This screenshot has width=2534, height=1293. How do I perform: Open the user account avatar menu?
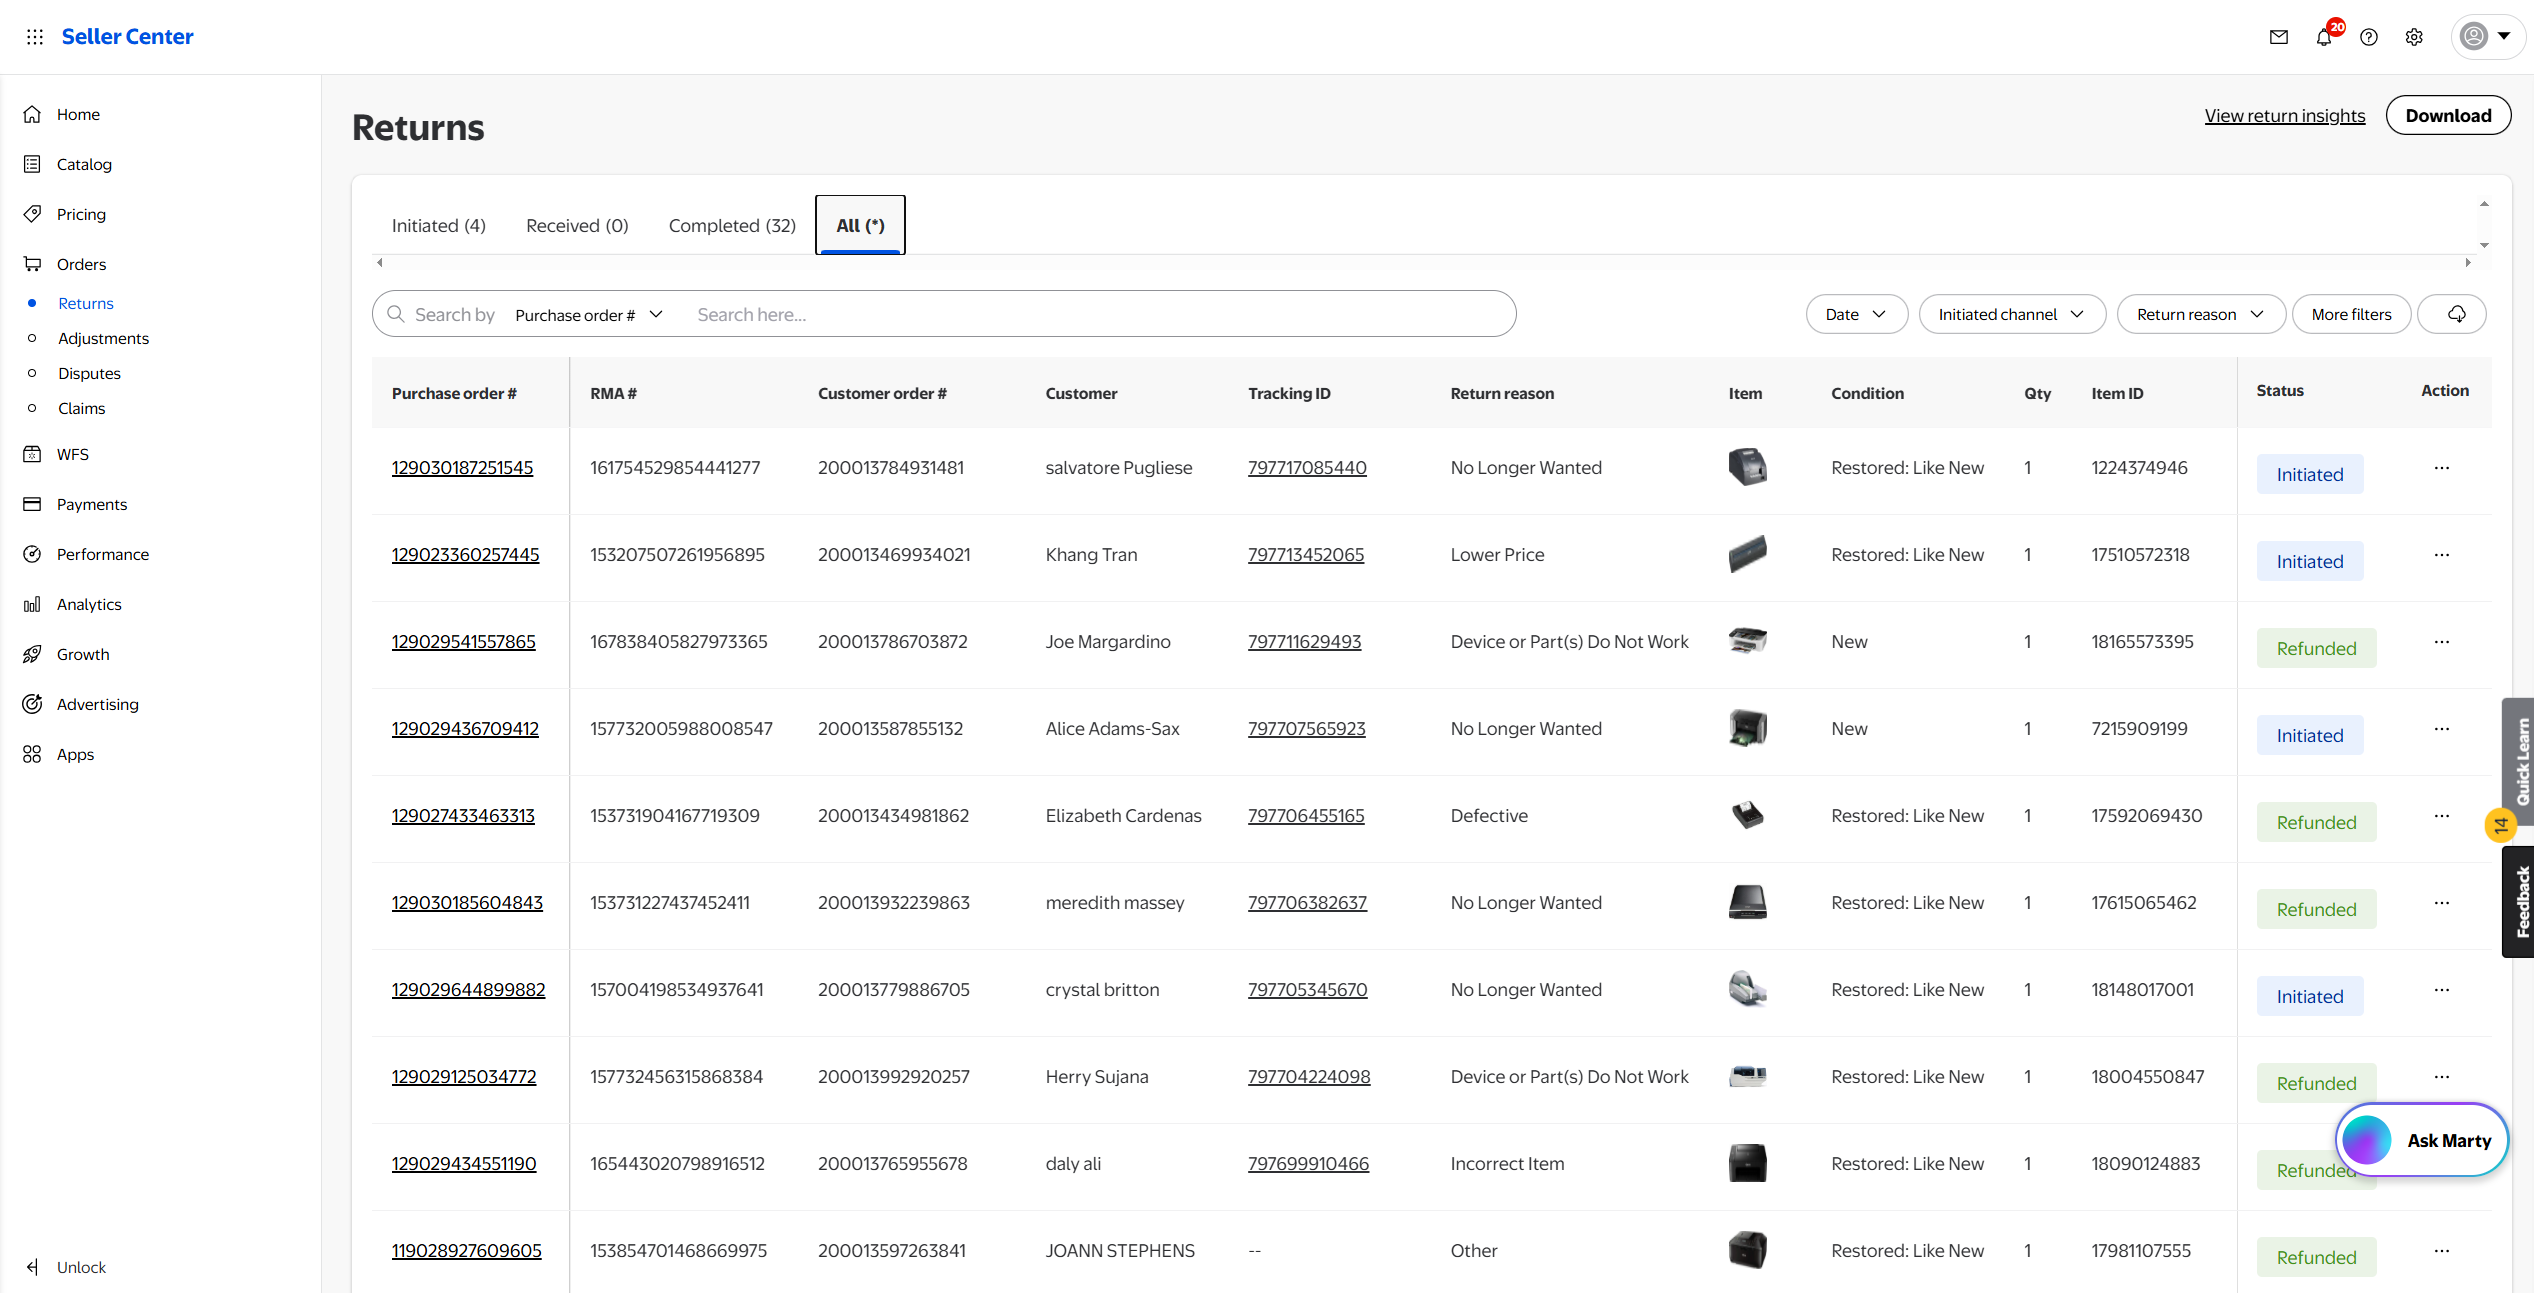pos(2487,37)
